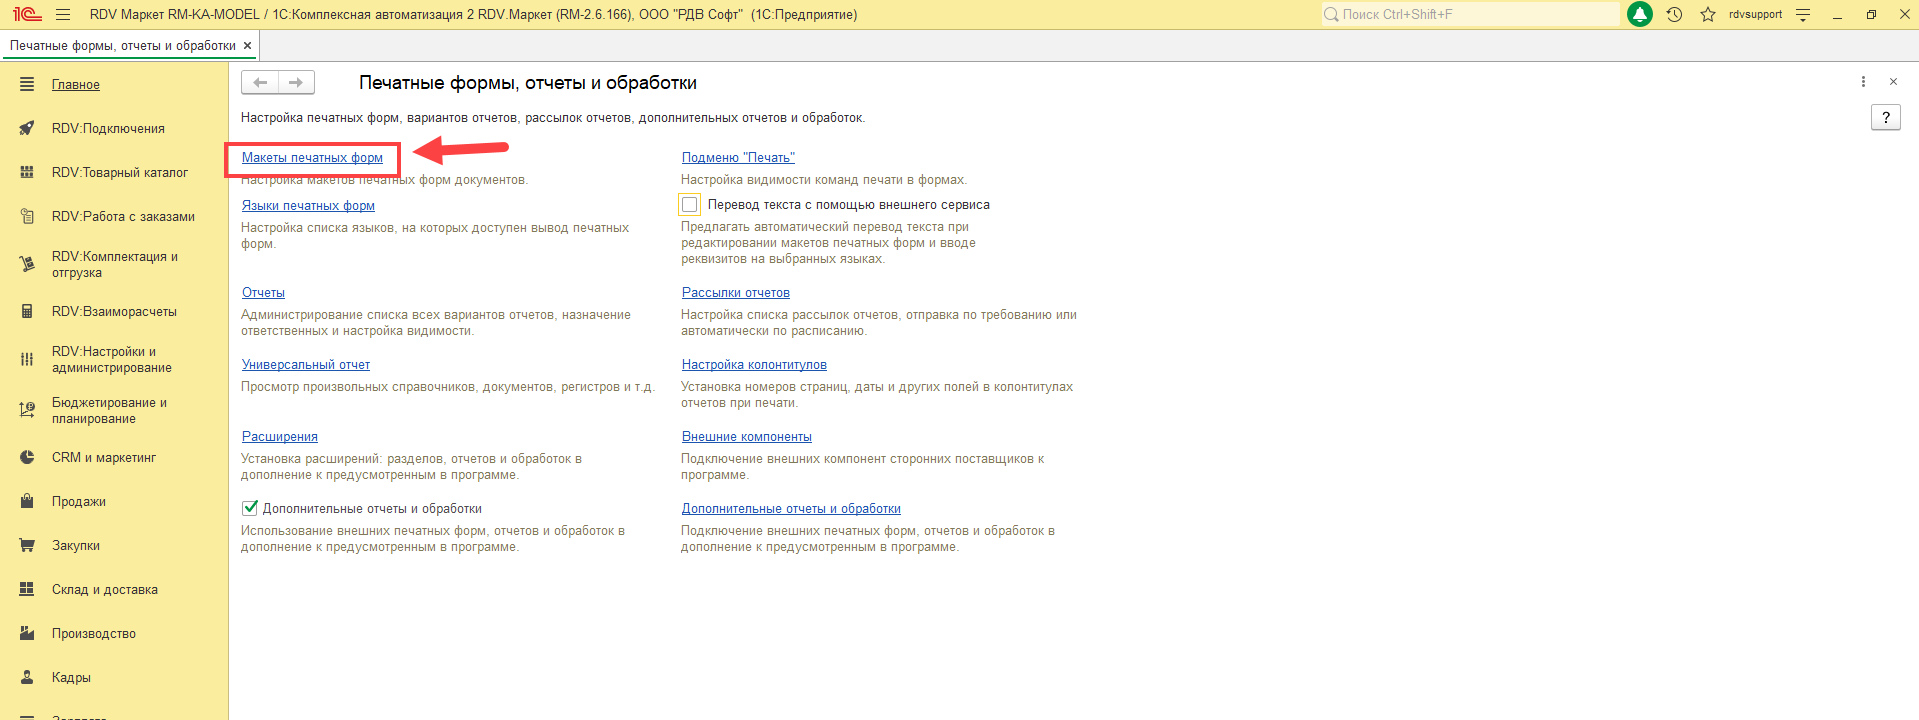Click the icon beside RDV:Настройки и администрирование
The width and height of the screenshot is (1919, 720).
coord(27,359)
